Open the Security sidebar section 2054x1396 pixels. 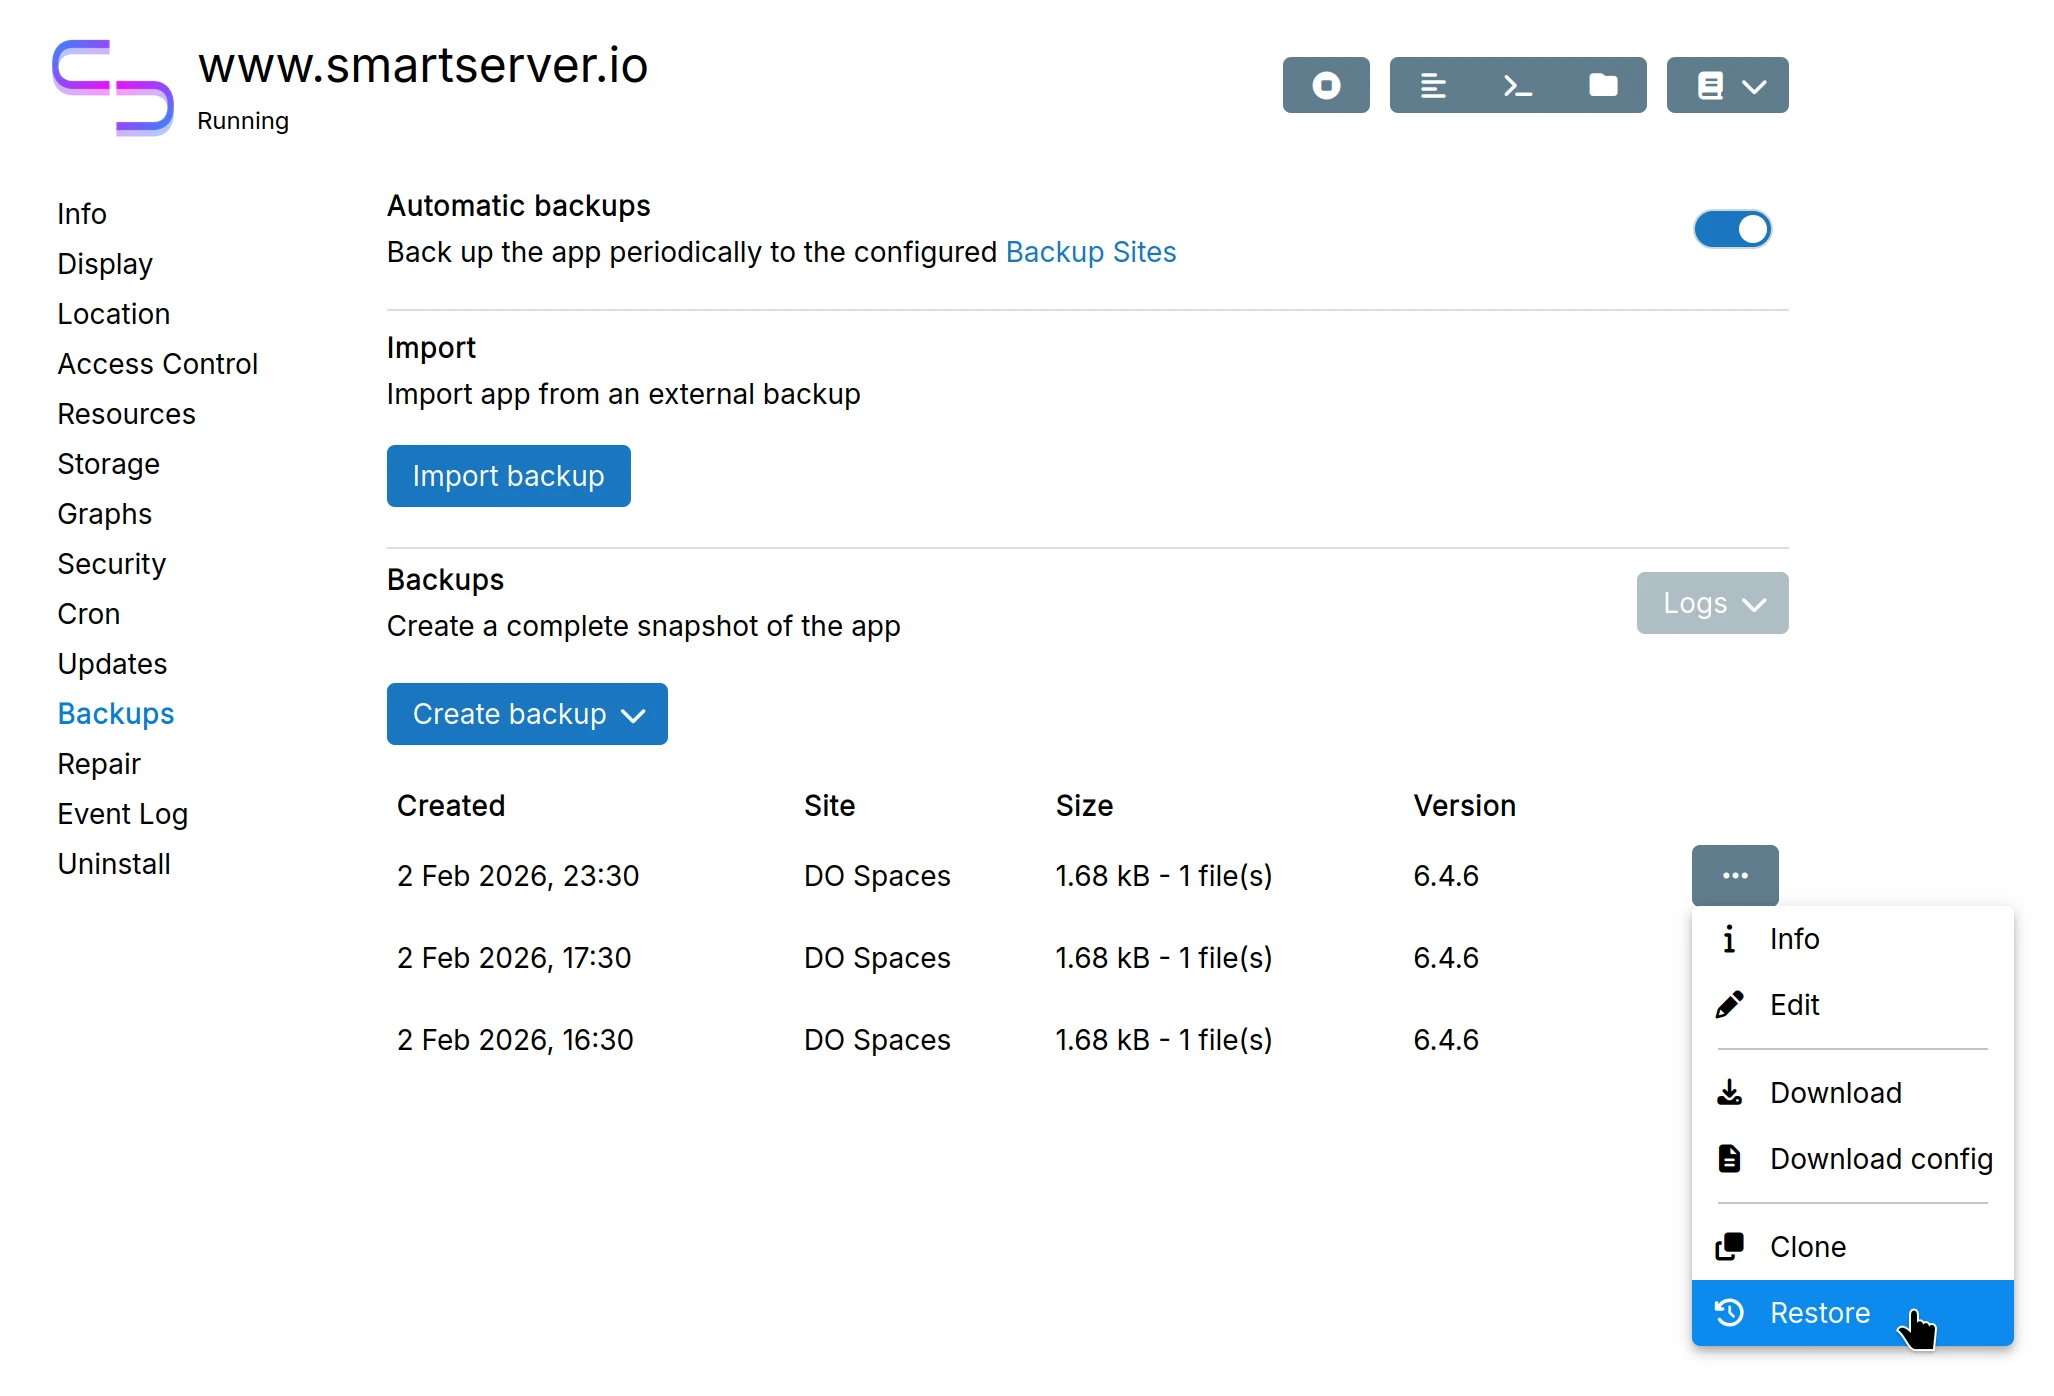[111, 564]
